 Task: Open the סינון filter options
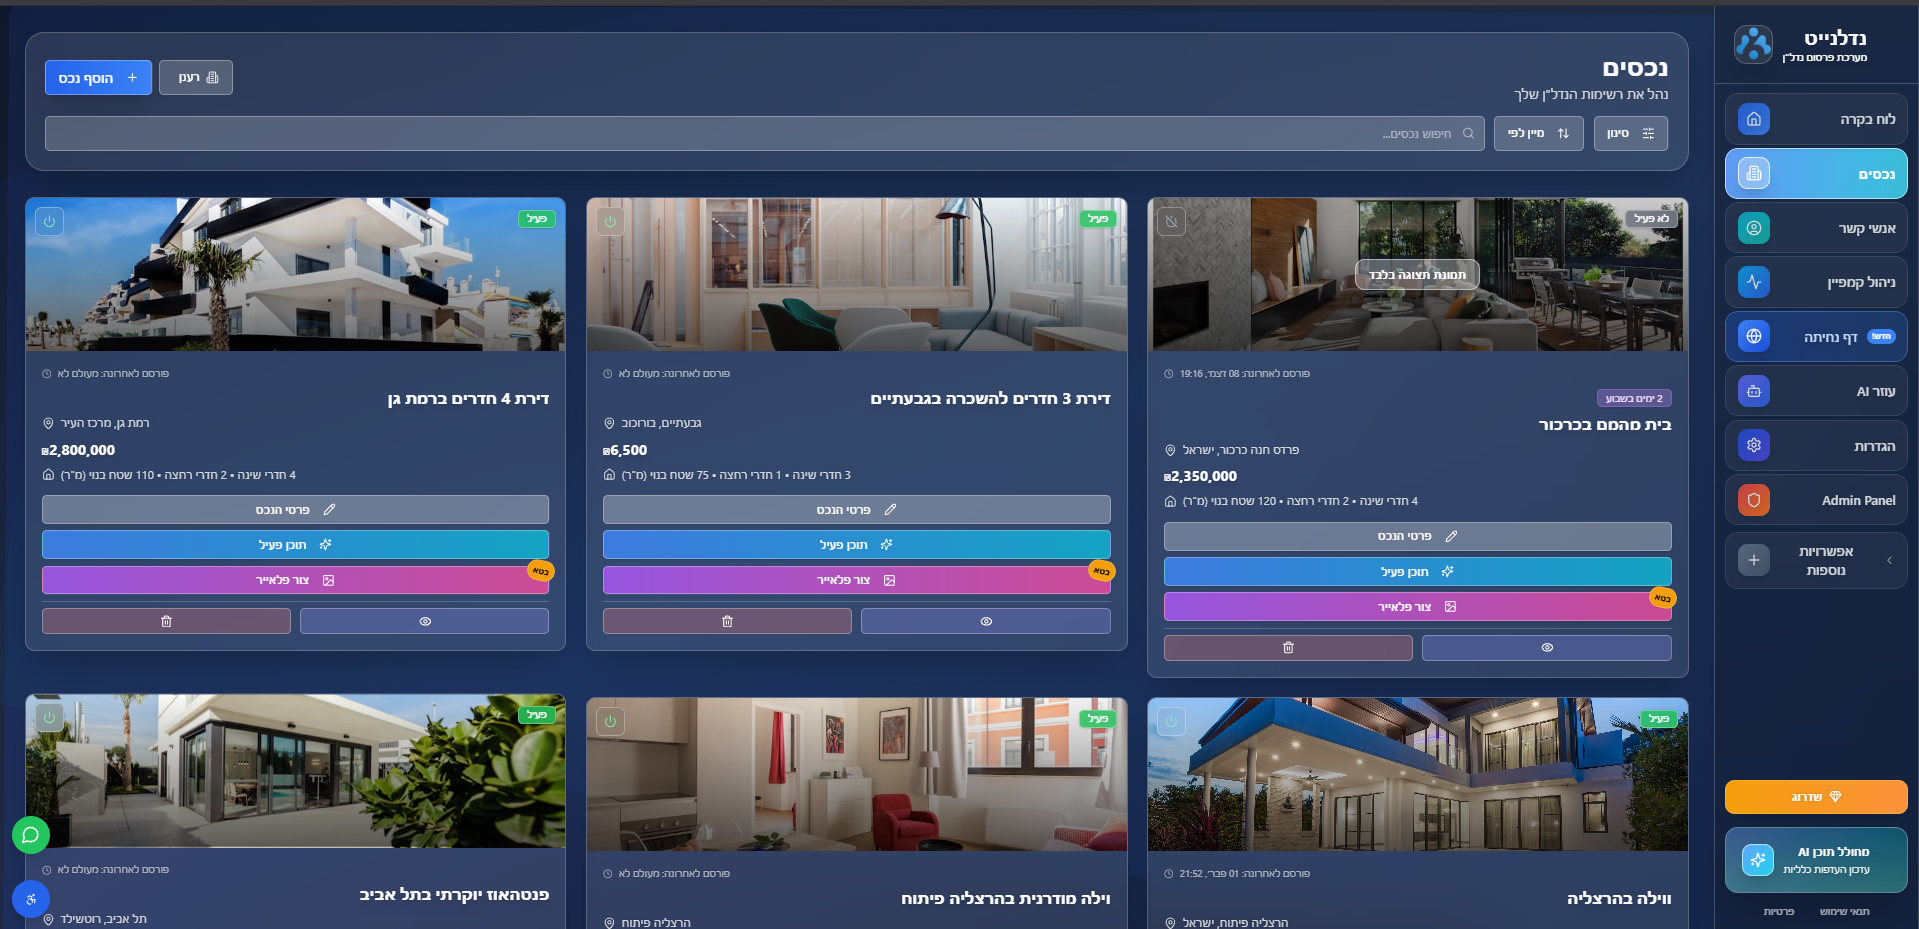1630,134
